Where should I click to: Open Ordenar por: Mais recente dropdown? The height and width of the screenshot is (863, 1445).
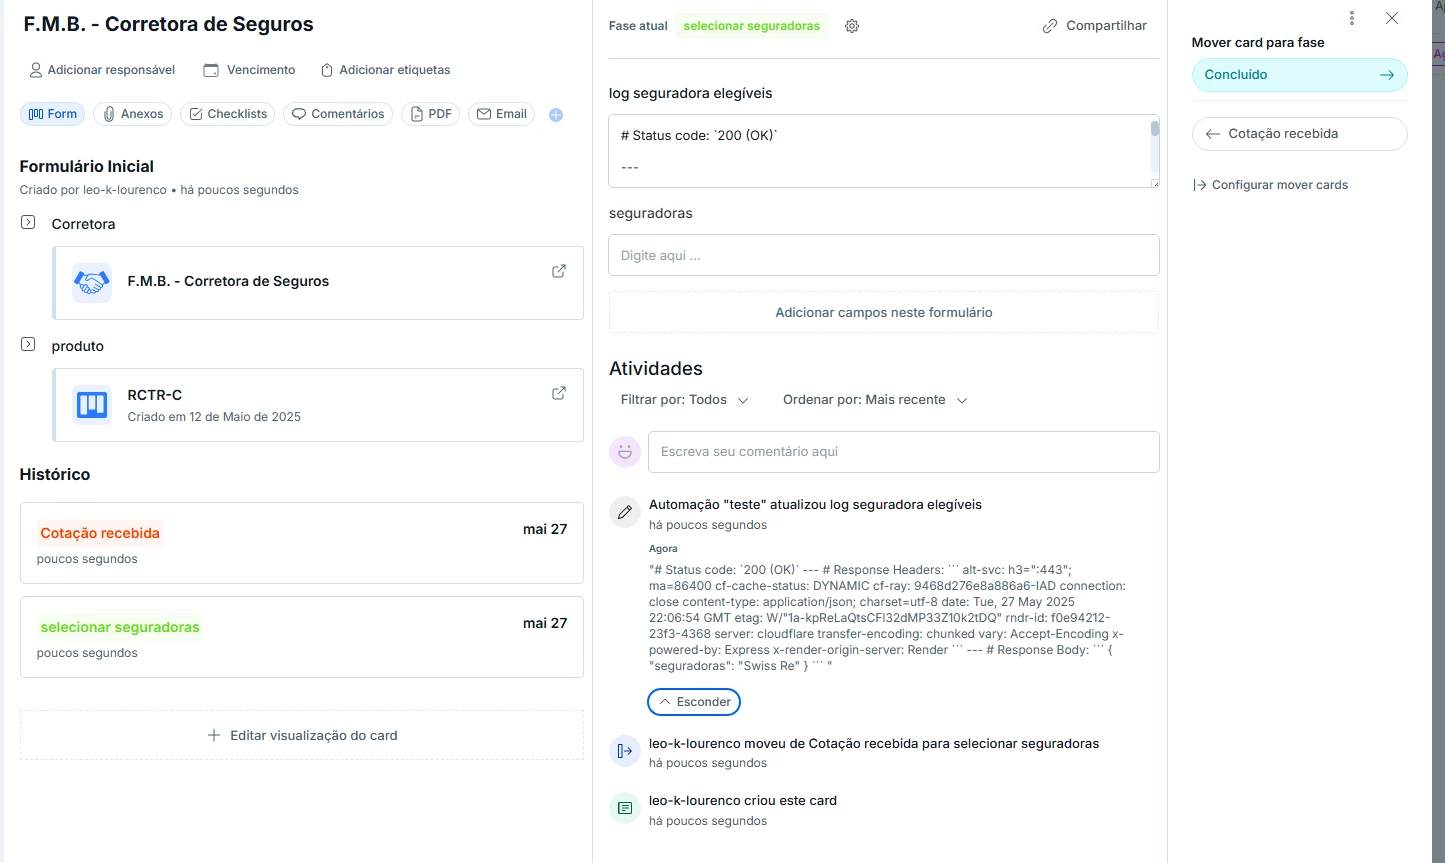pyautogui.click(x=875, y=400)
